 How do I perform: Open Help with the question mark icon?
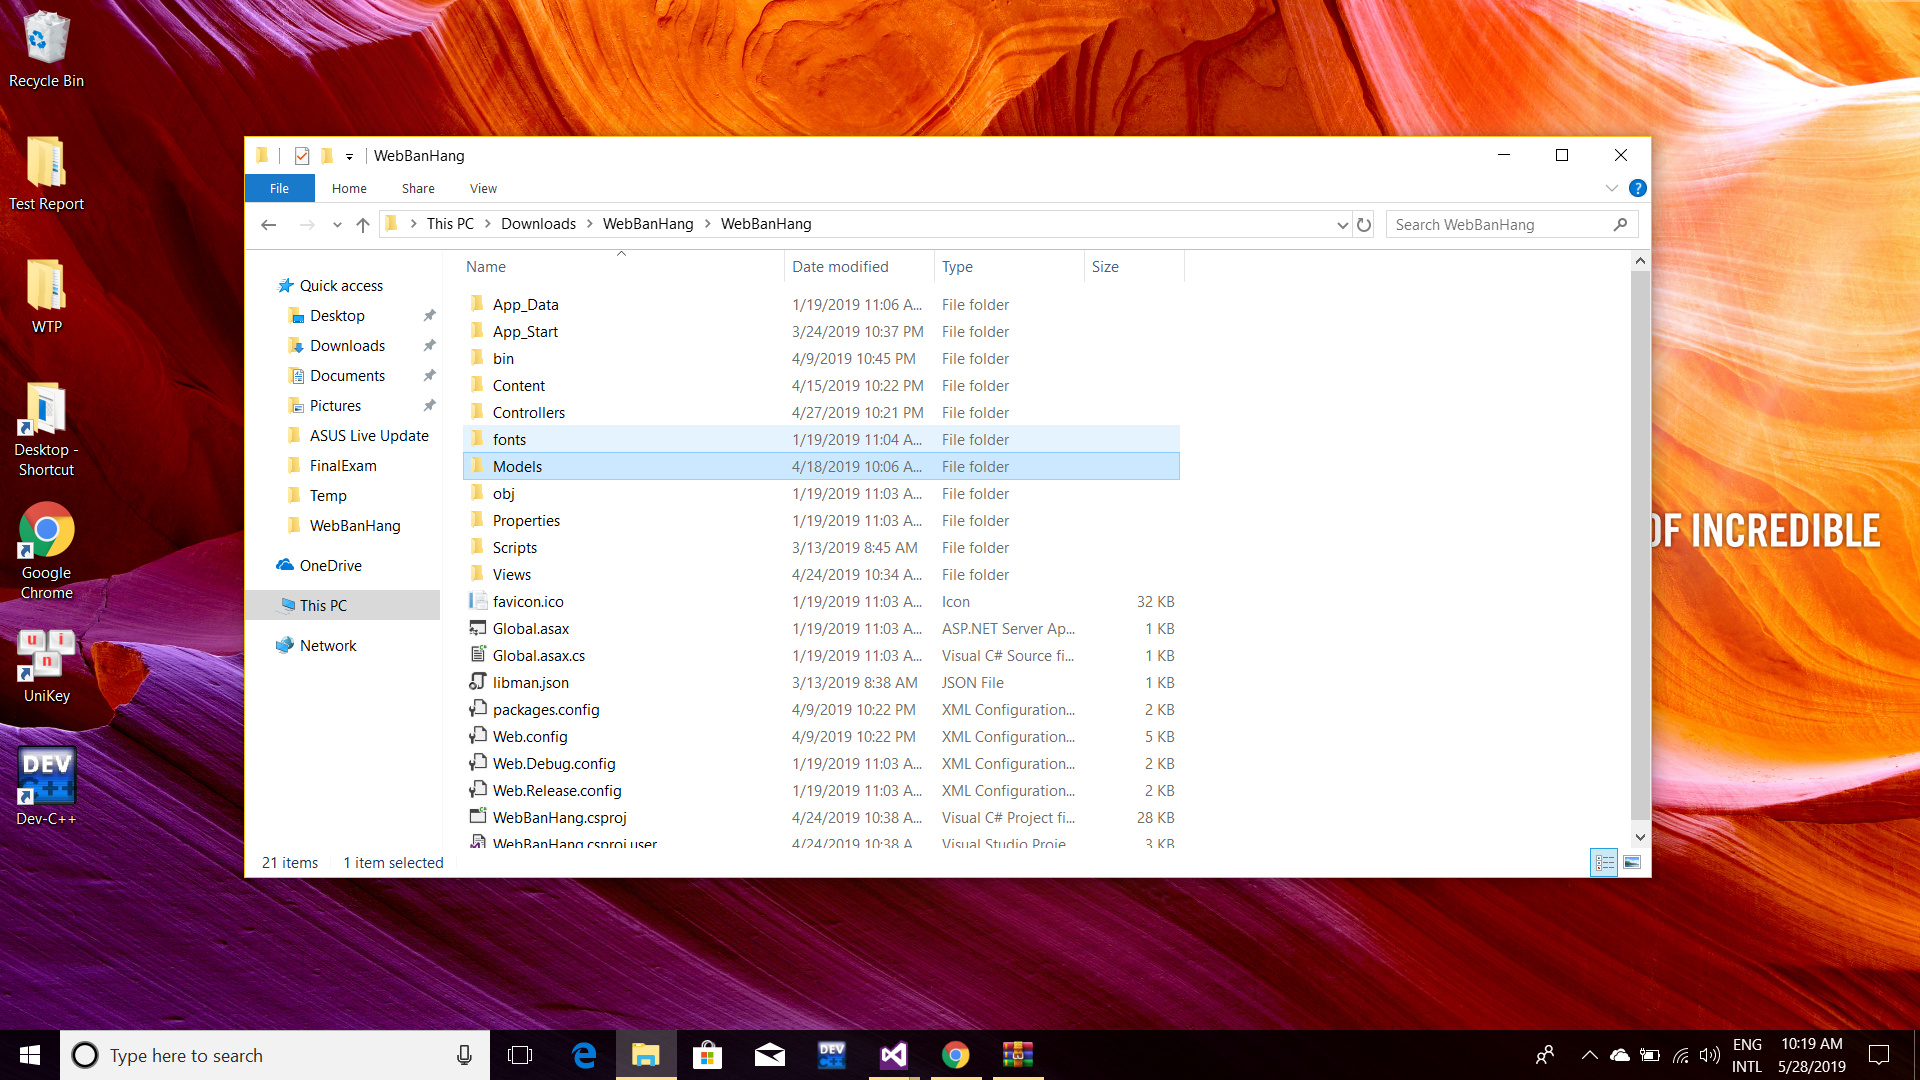1637,188
